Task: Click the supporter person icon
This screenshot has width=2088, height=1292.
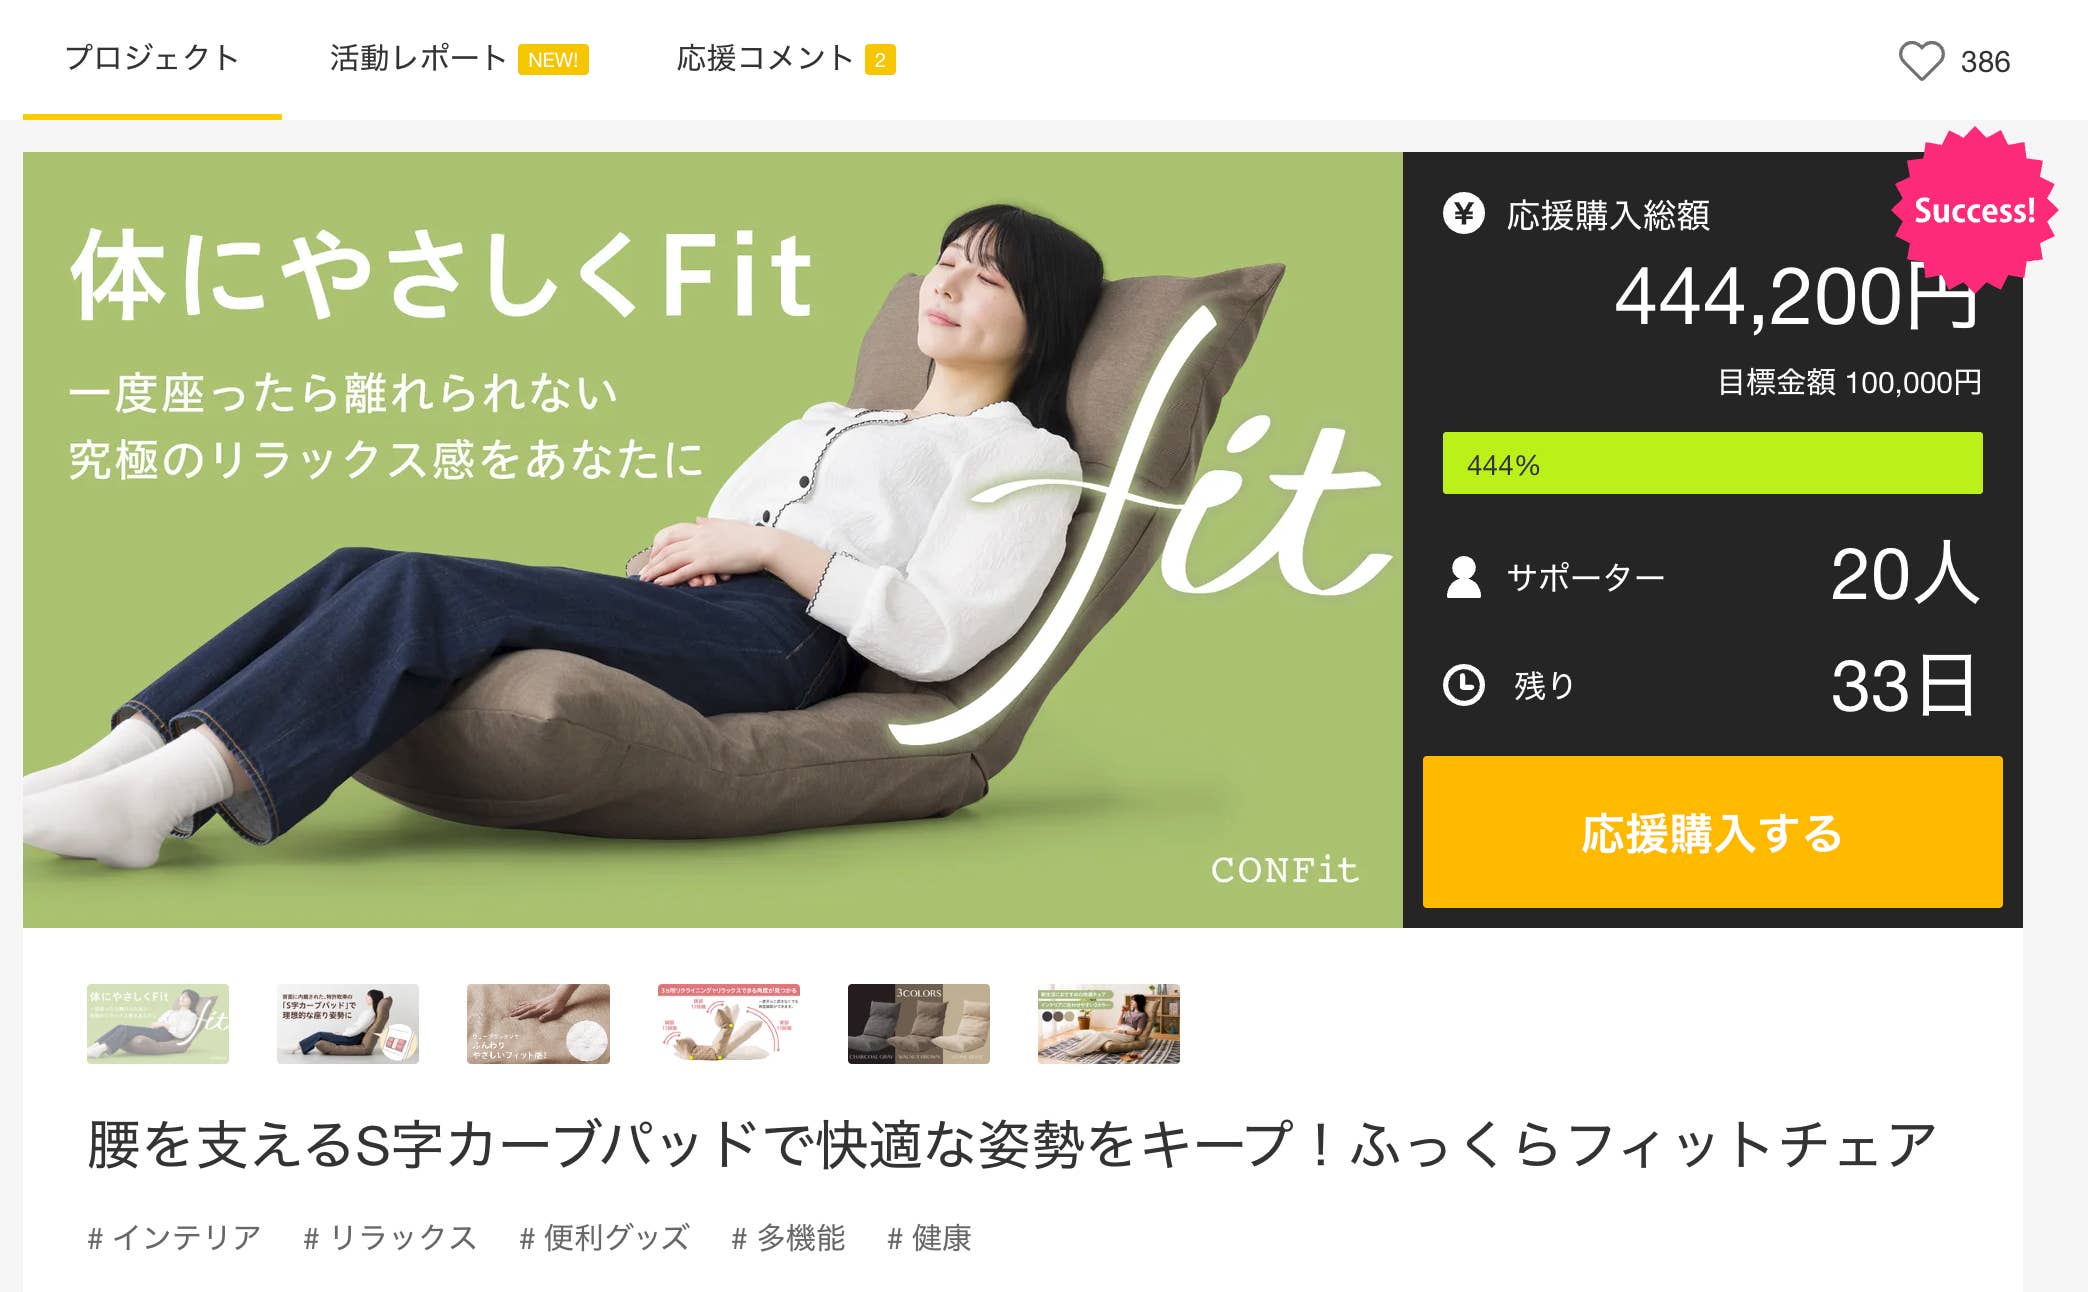Action: [1464, 577]
